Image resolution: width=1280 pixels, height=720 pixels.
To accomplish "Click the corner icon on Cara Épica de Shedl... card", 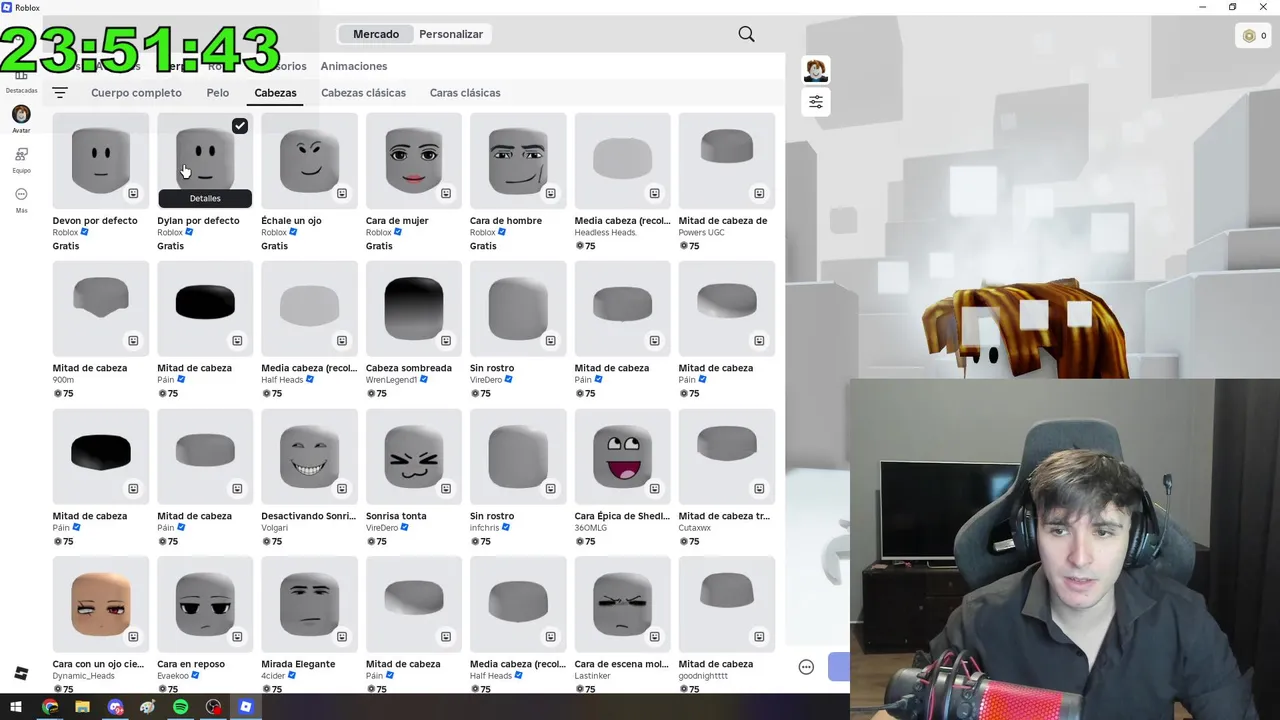I will (654, 489).
